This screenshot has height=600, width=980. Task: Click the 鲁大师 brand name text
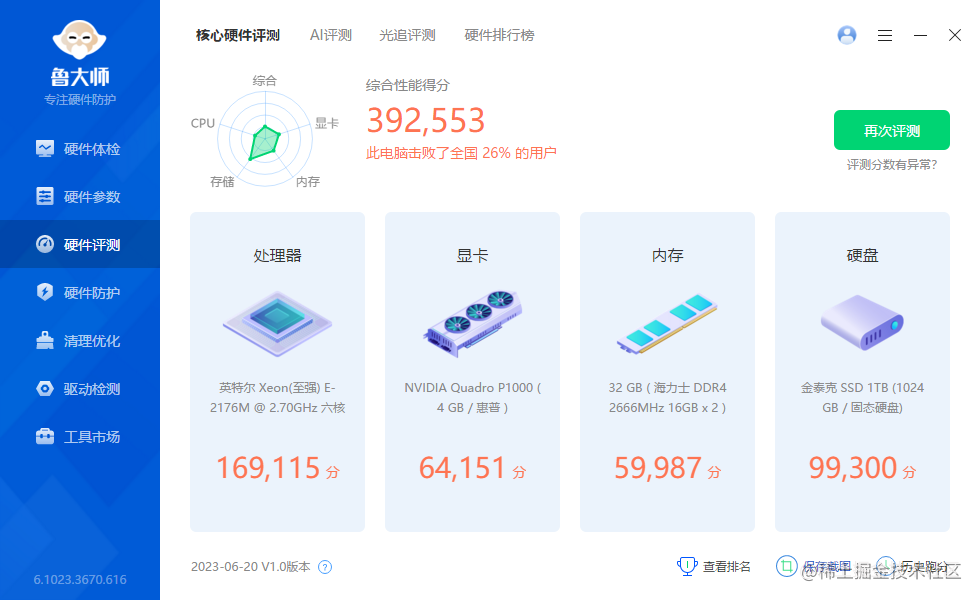[80, 77]
